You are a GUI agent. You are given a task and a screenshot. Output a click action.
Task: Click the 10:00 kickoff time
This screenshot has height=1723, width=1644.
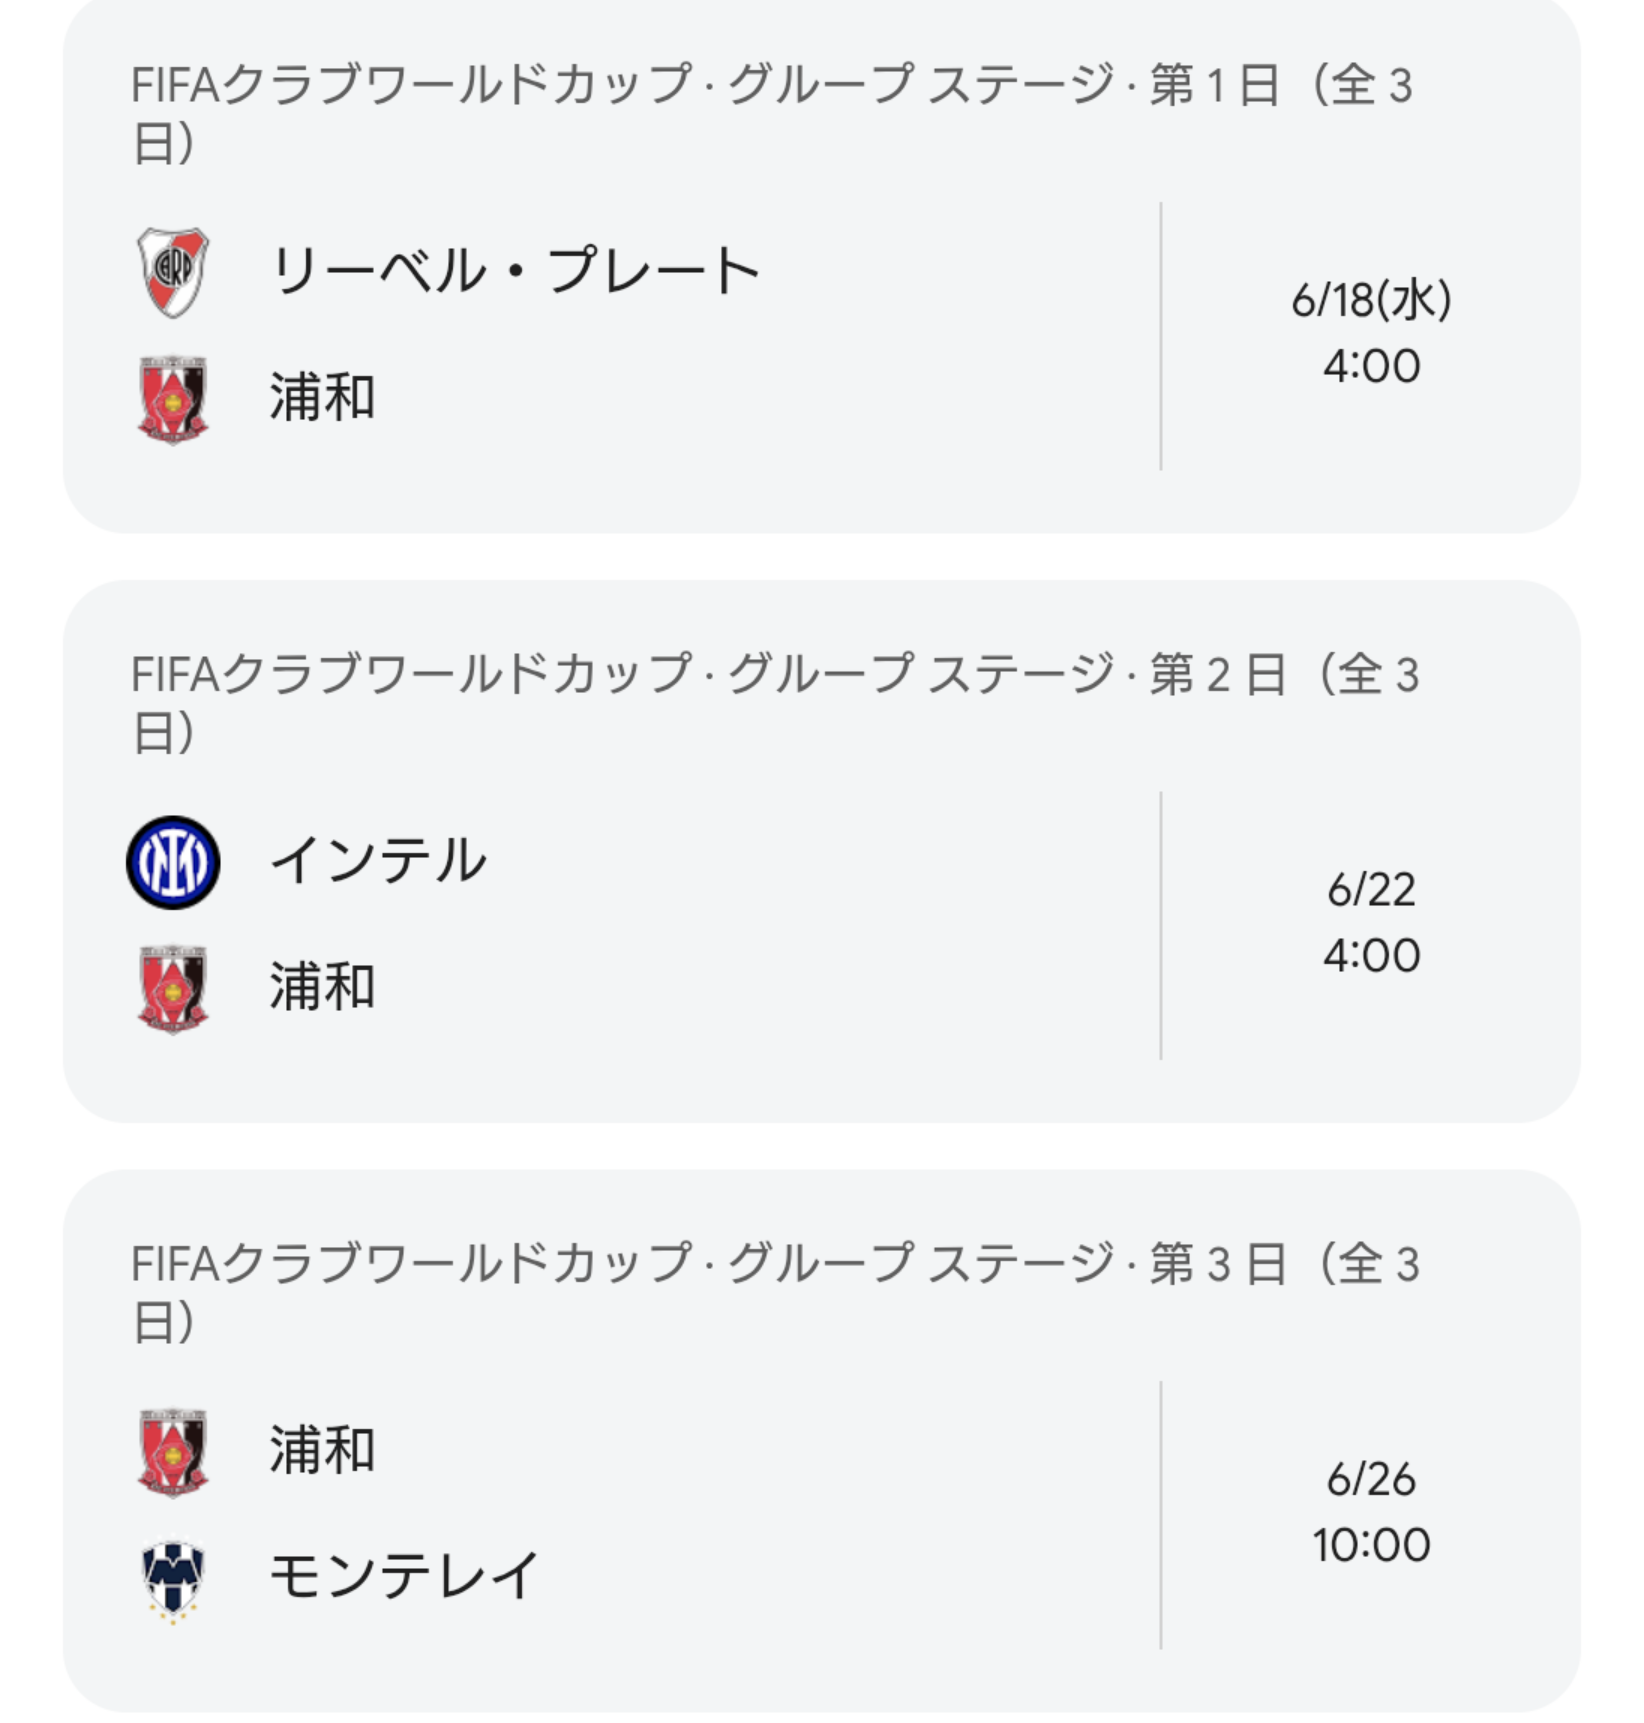point(1371,1545)
